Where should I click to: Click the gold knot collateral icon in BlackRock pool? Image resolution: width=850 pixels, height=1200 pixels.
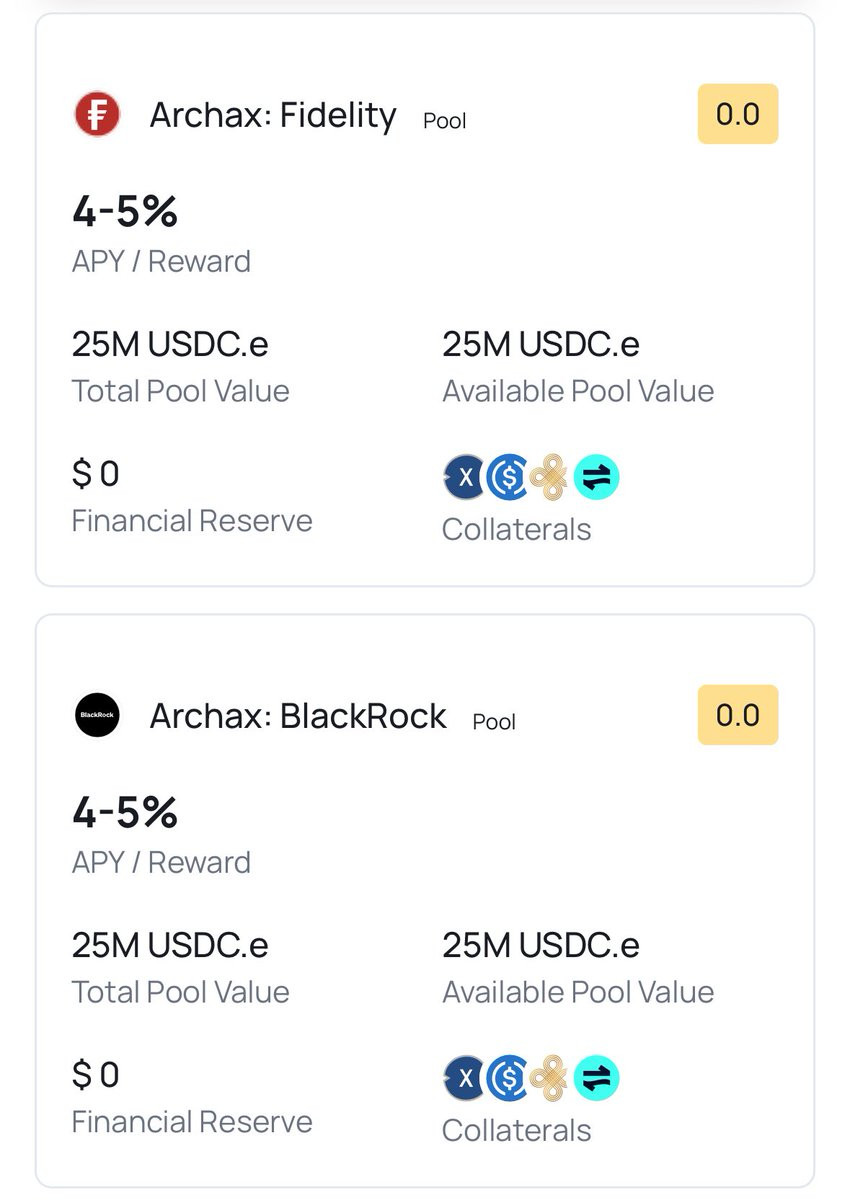(x=549, y=1079)
